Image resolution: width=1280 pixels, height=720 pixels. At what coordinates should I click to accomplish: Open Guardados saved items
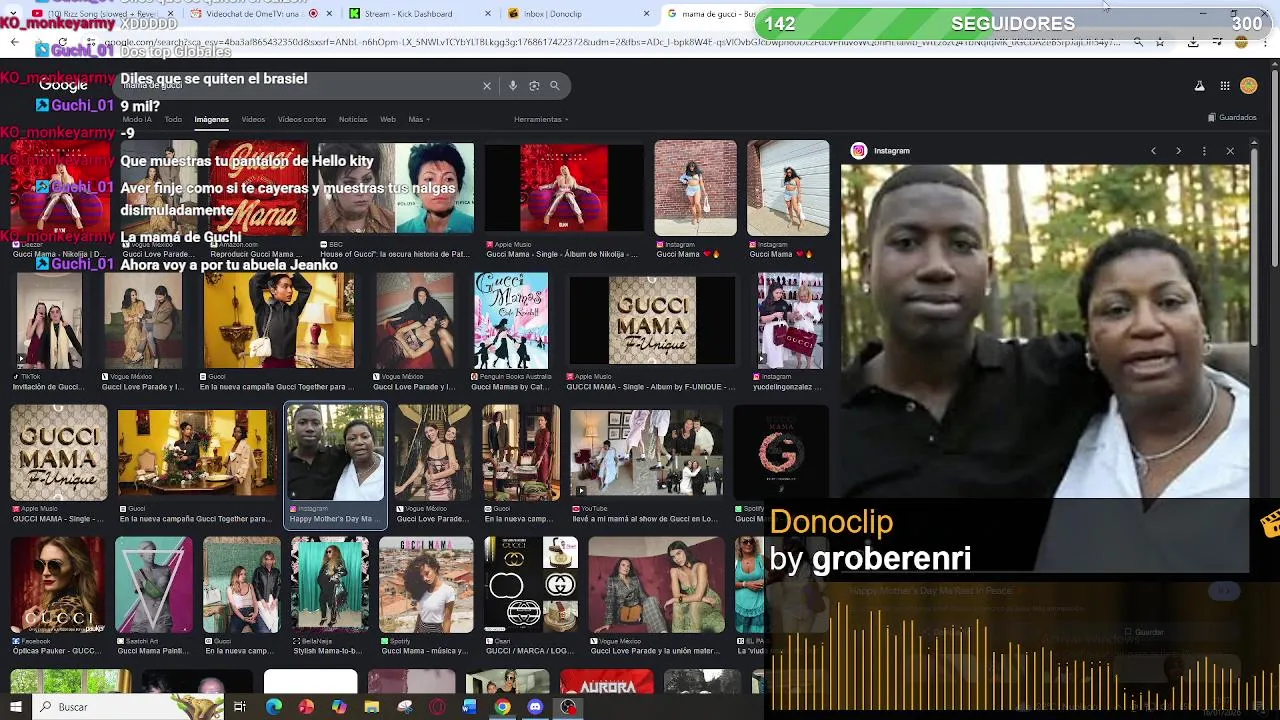click(1232, 118)
